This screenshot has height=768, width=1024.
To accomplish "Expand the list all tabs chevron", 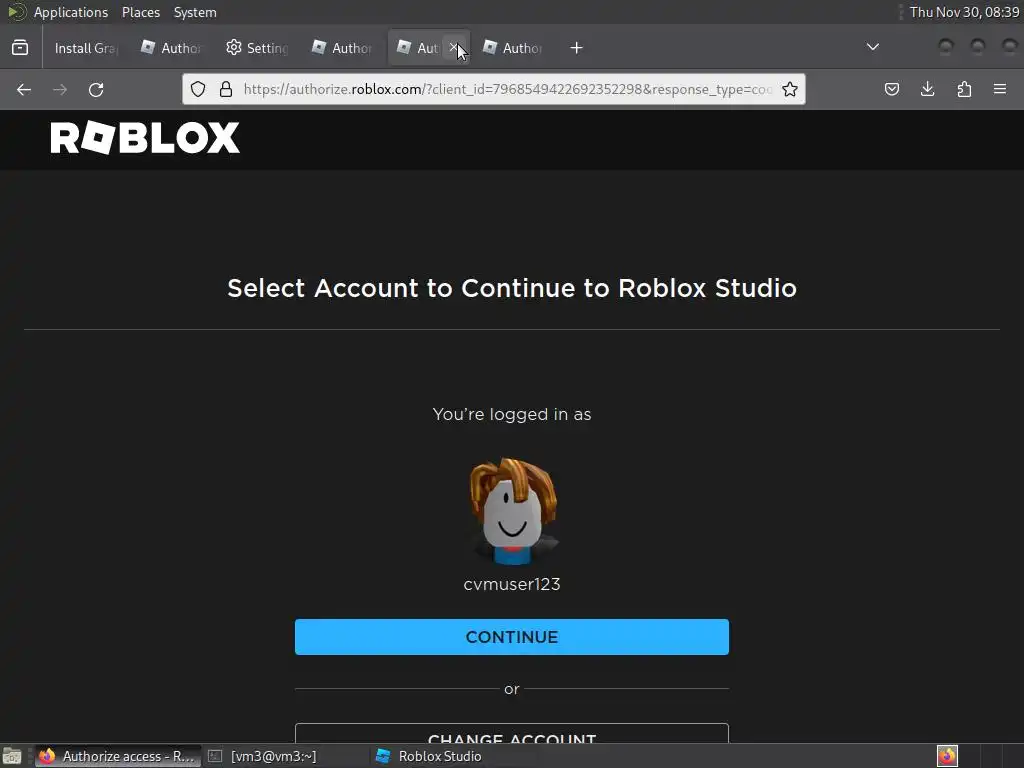I will click(872, 47).
